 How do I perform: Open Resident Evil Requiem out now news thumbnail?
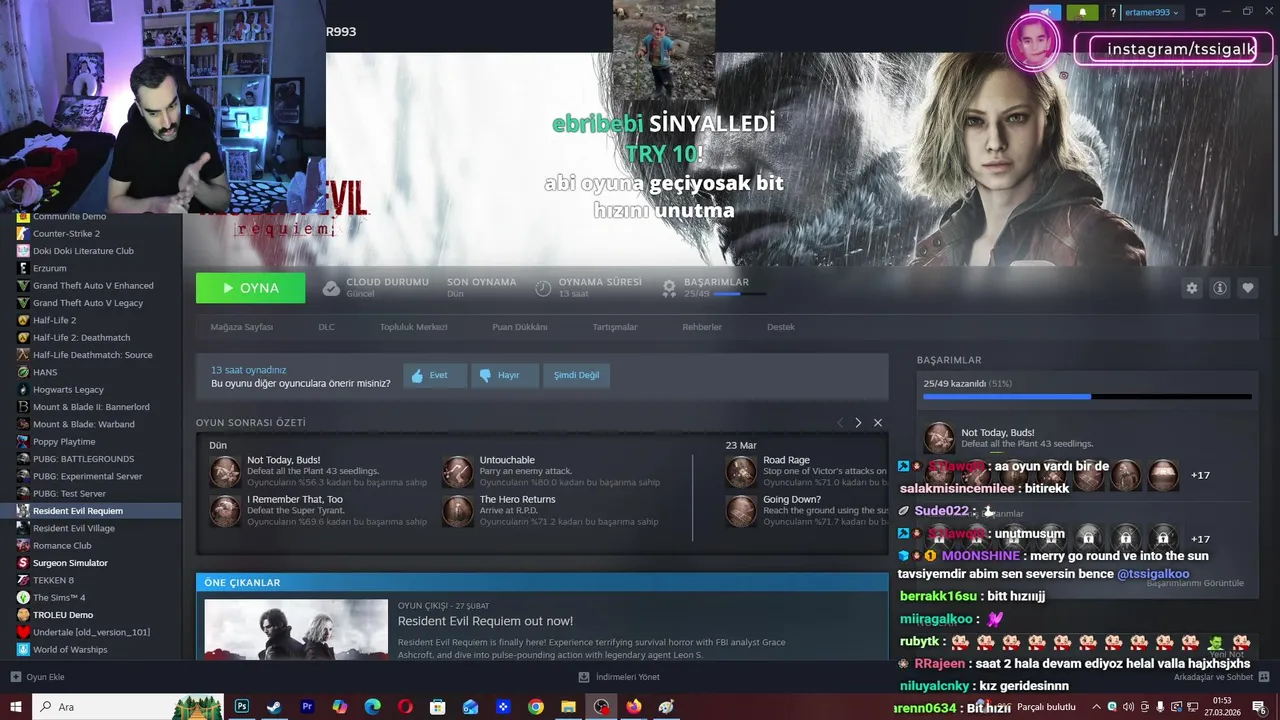(x=296, y=629)
